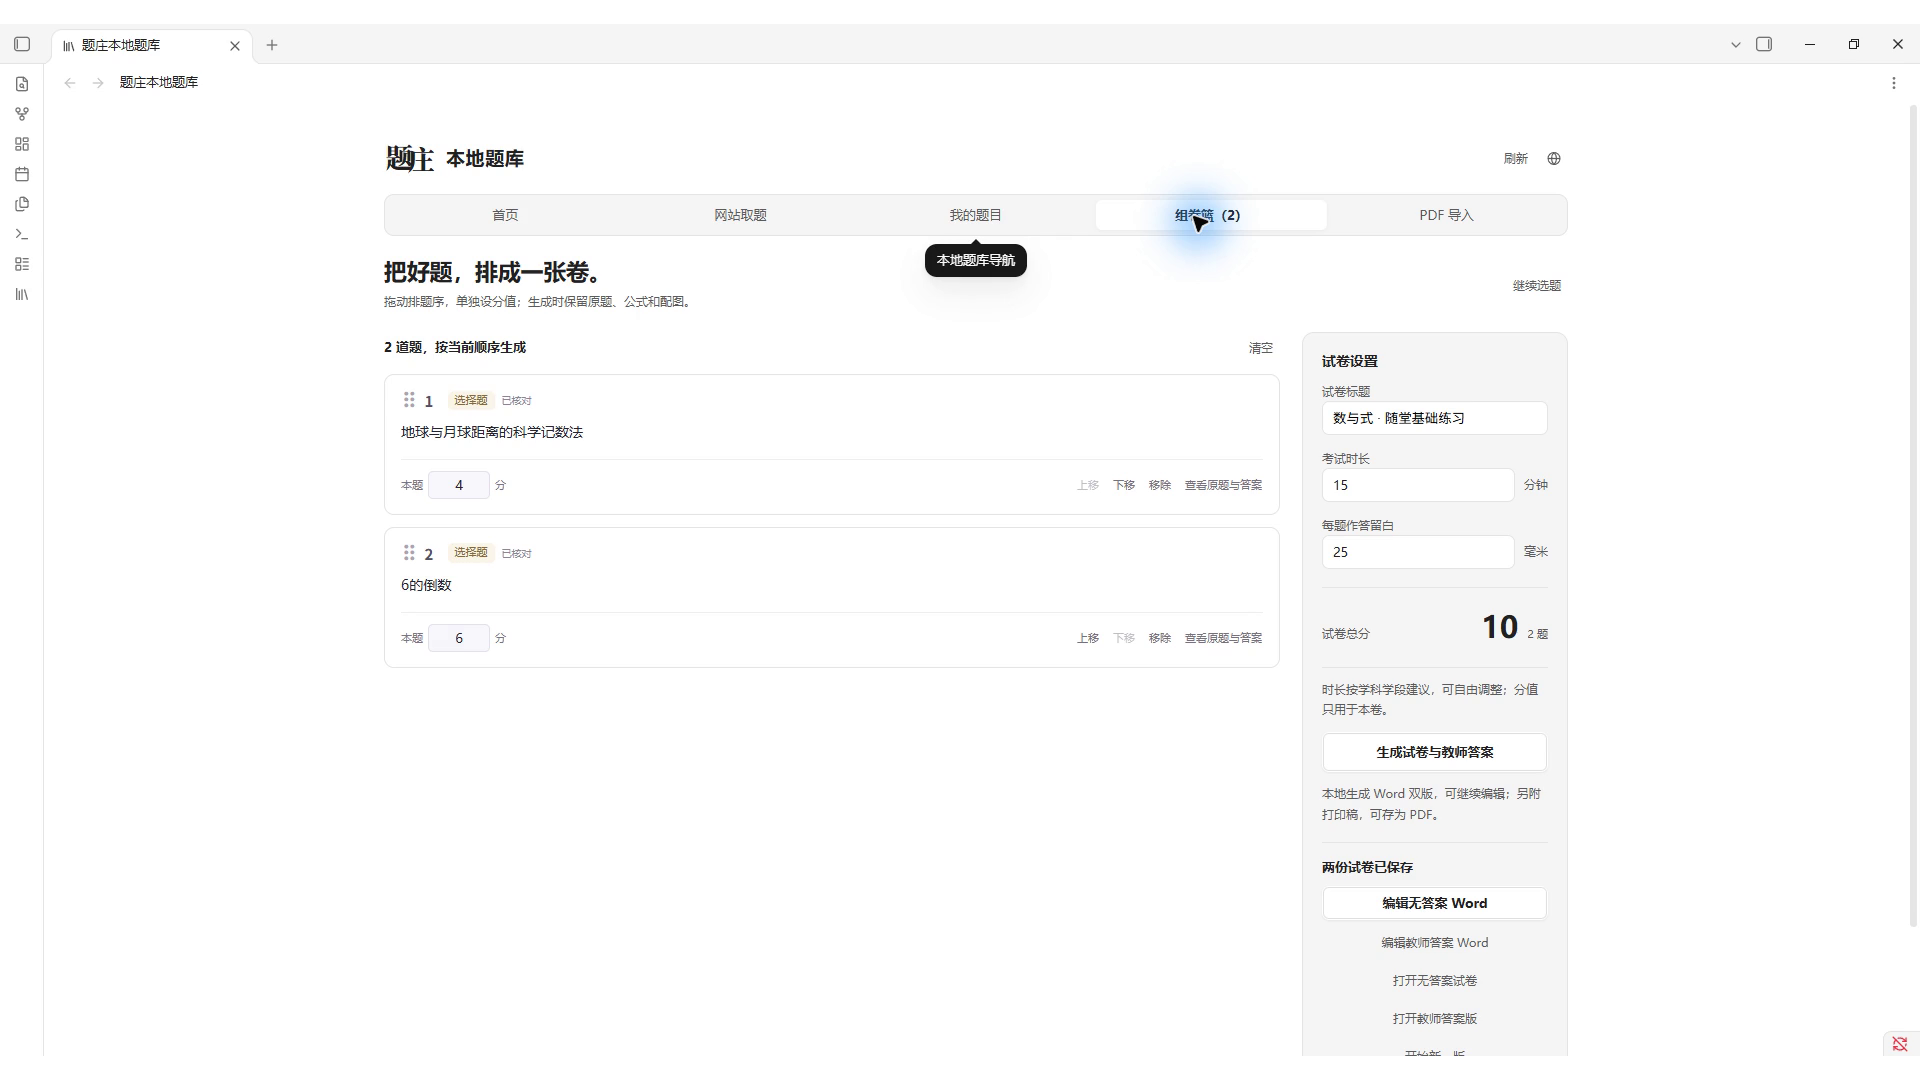The width and height of the screenshot is (1920, 1080).
Task: Open the PDF 导入 tab
Action: (x=1446, y=215)
